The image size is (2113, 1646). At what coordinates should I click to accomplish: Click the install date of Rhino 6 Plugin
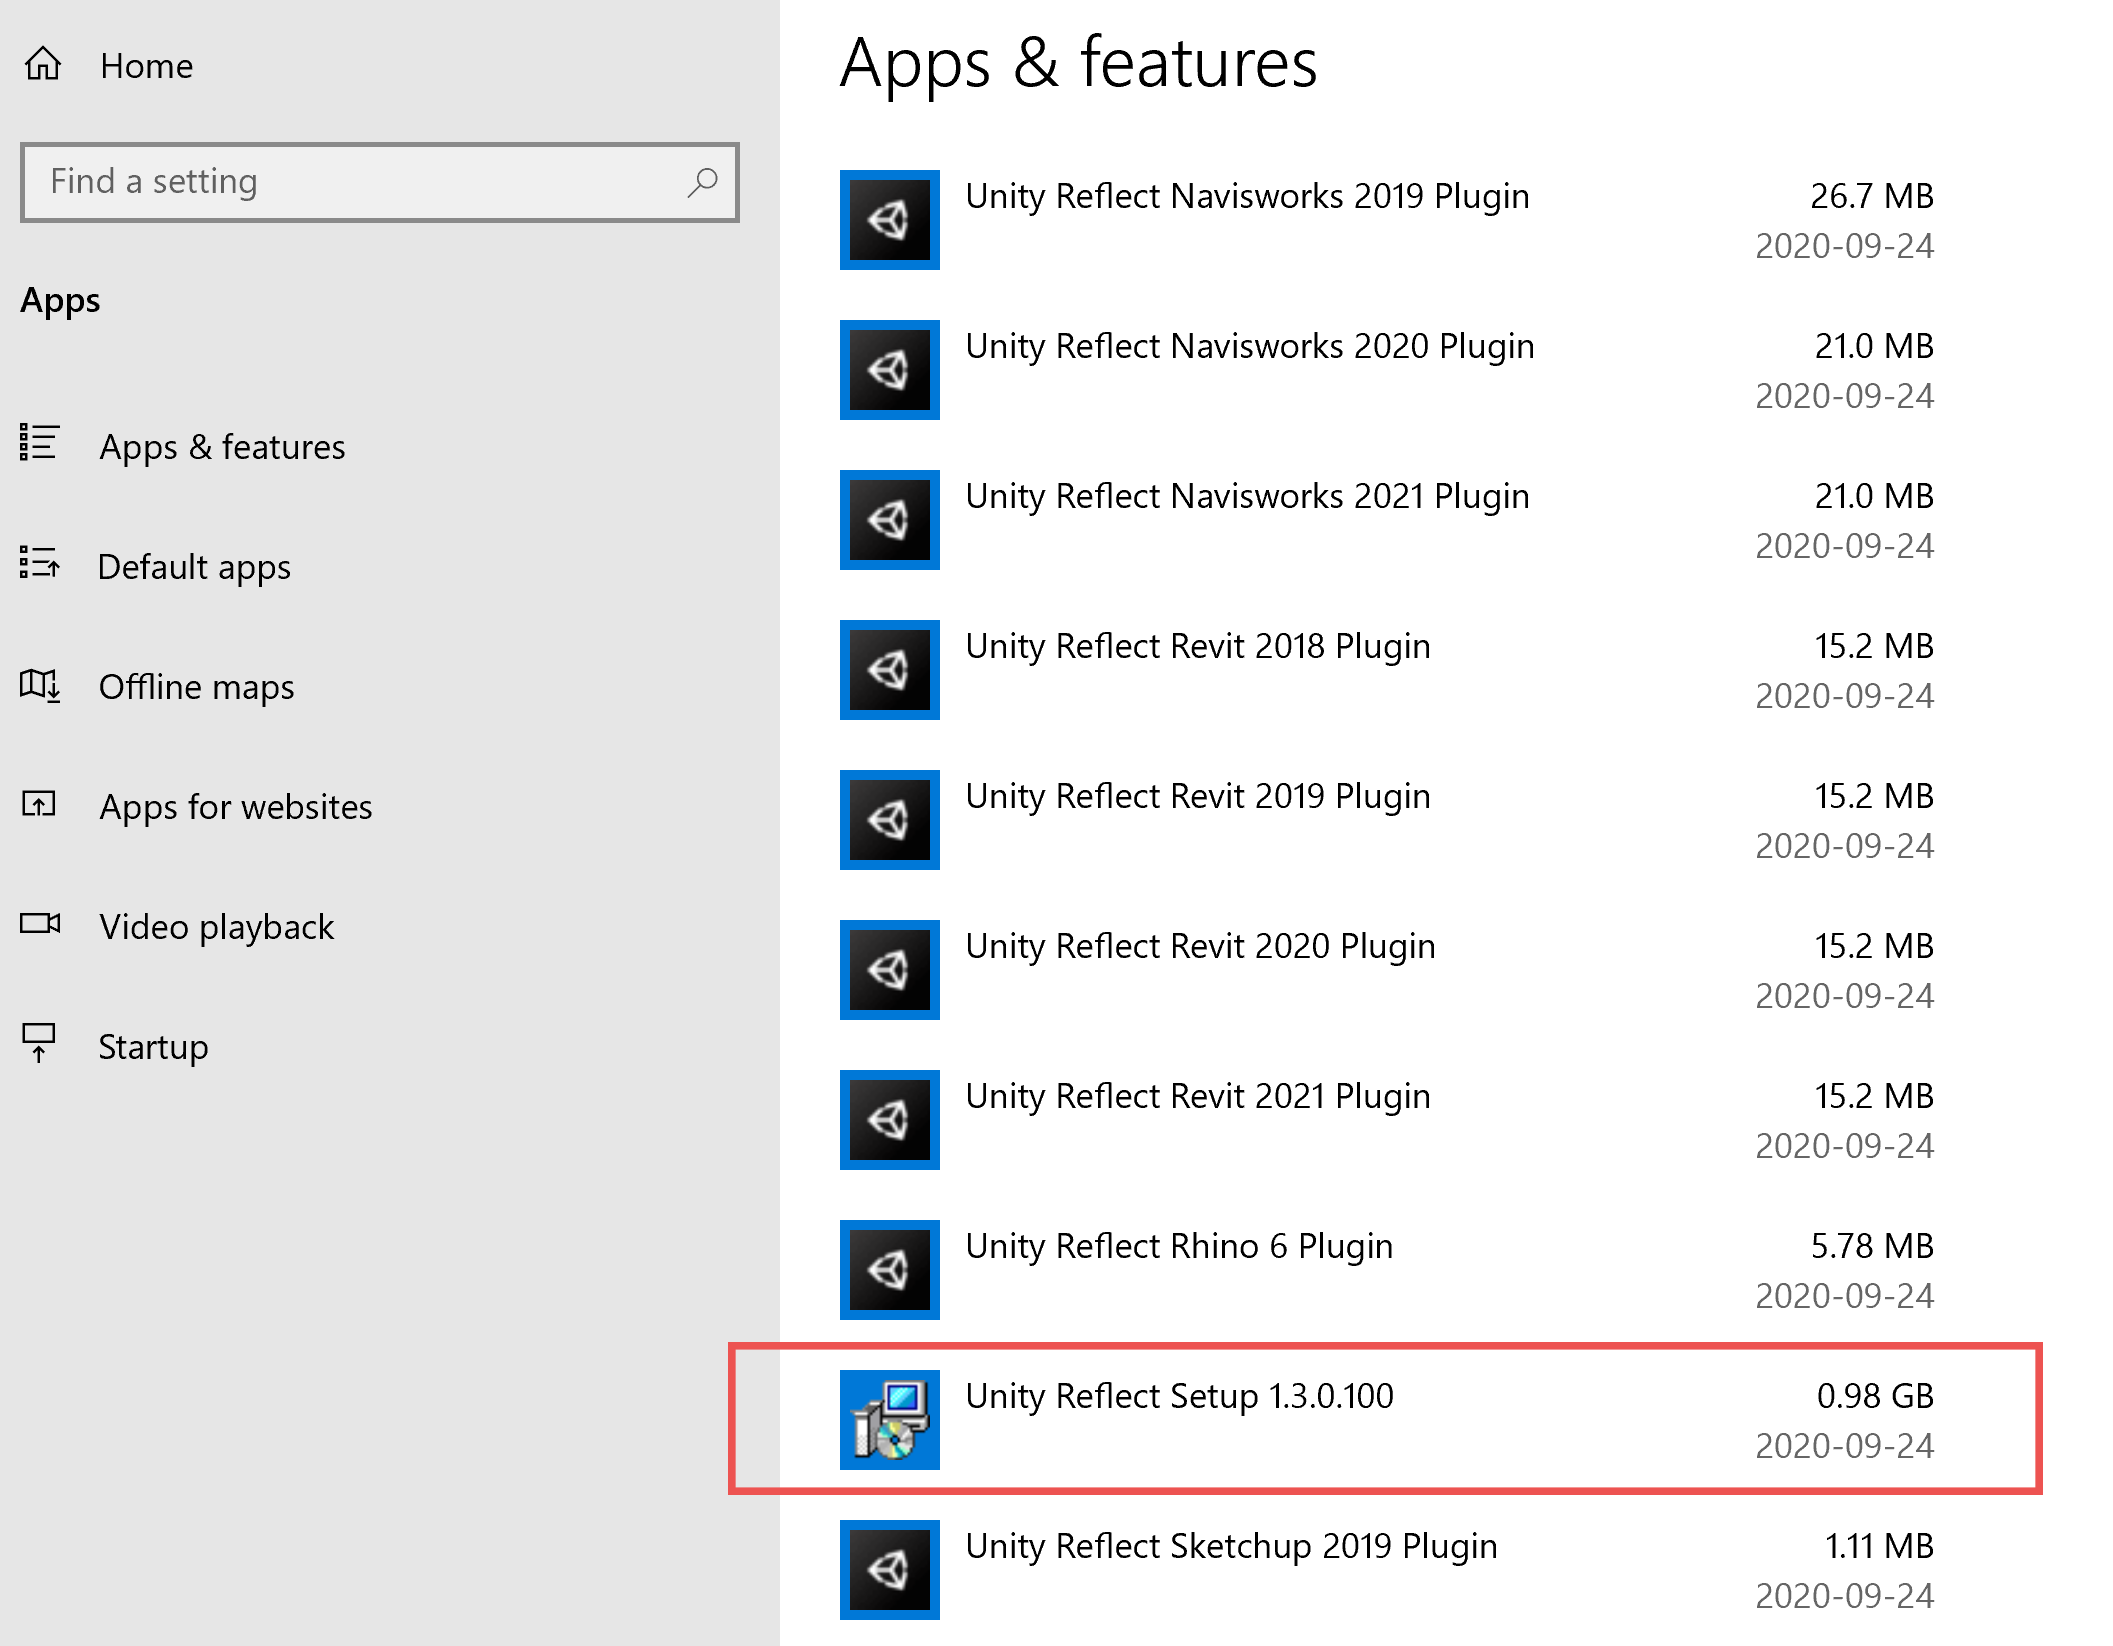1845,1296
